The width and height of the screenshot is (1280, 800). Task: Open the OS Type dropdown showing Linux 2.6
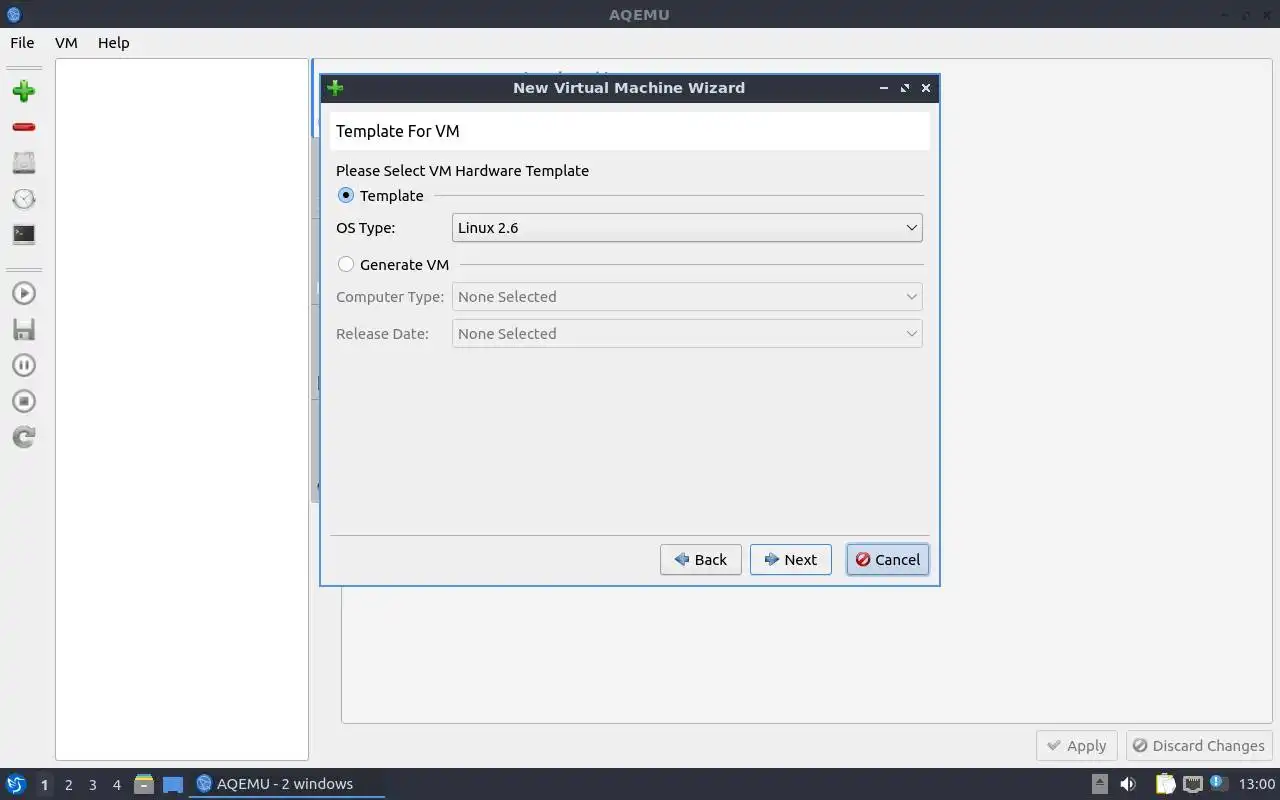pyautogui.click(x=687, y=228)
